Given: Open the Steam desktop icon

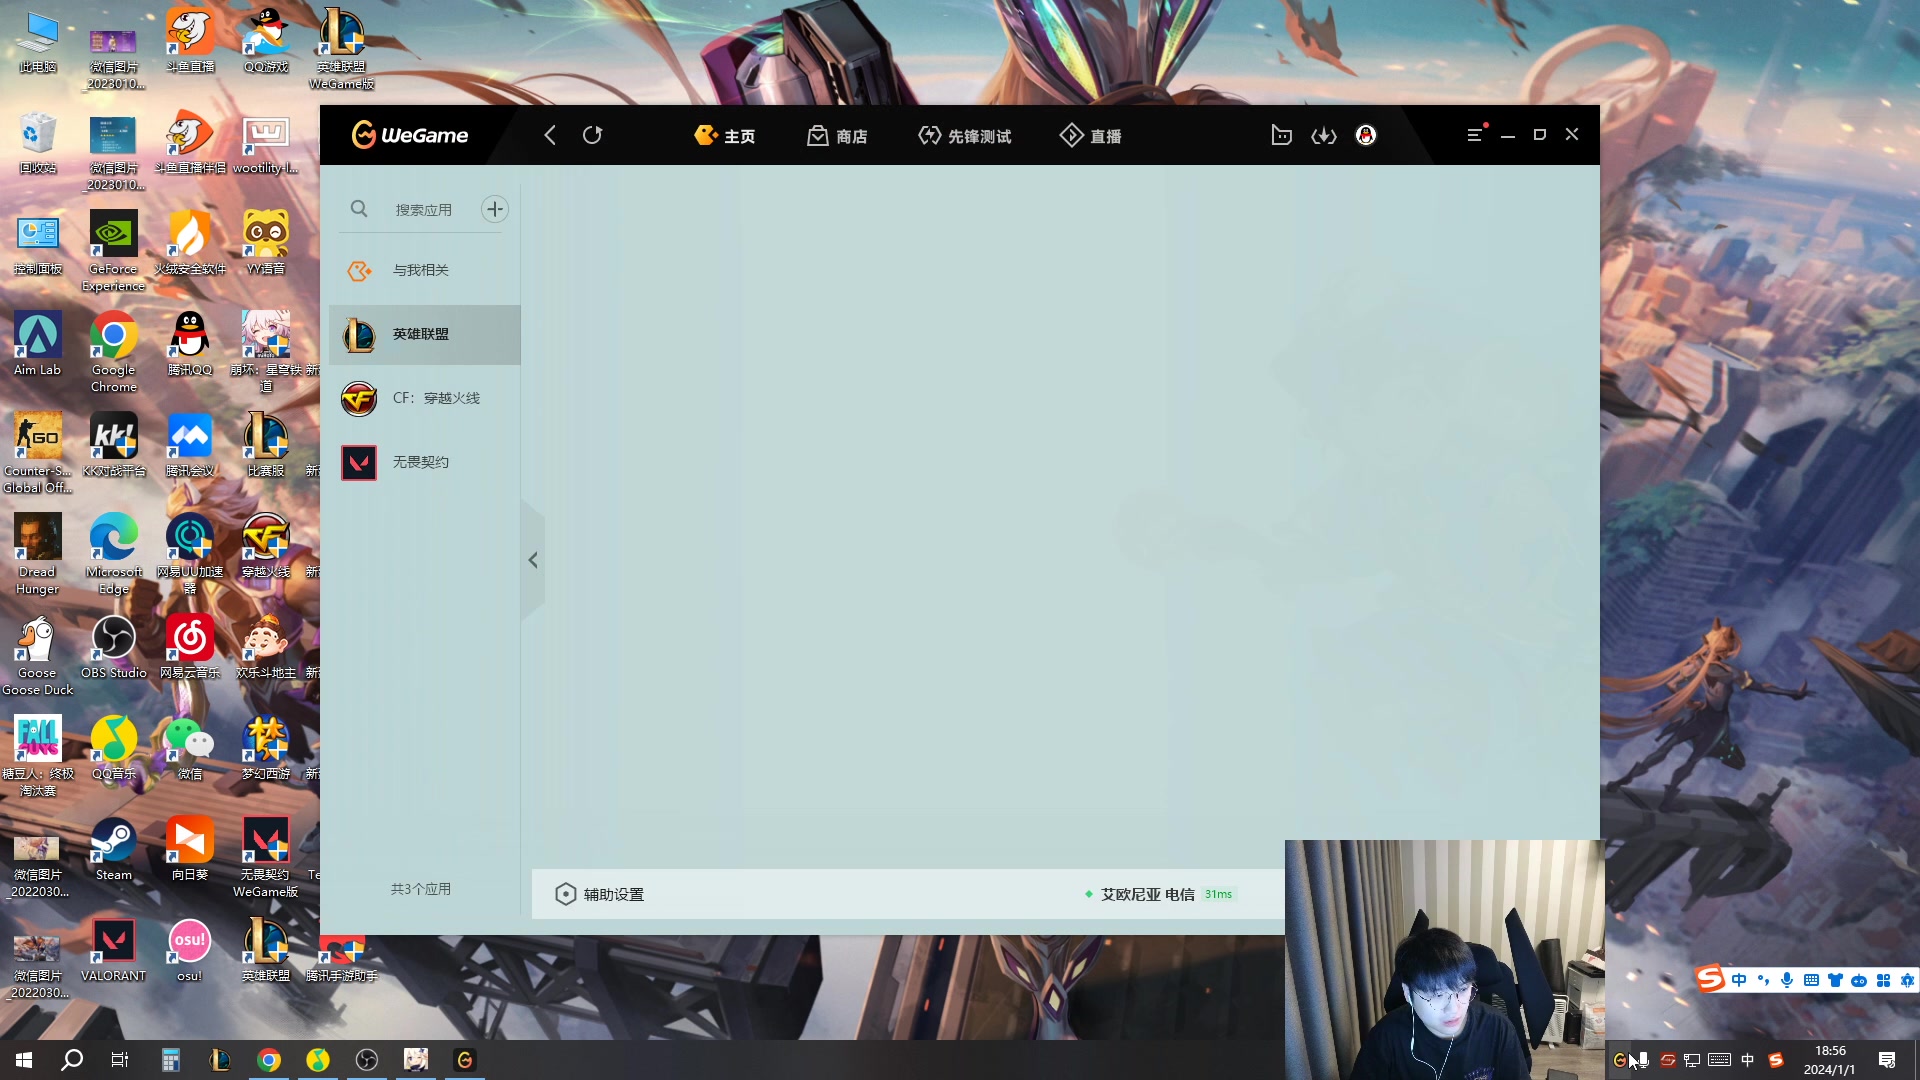Looking at the screenshot, I should click(x=114, y=850).
